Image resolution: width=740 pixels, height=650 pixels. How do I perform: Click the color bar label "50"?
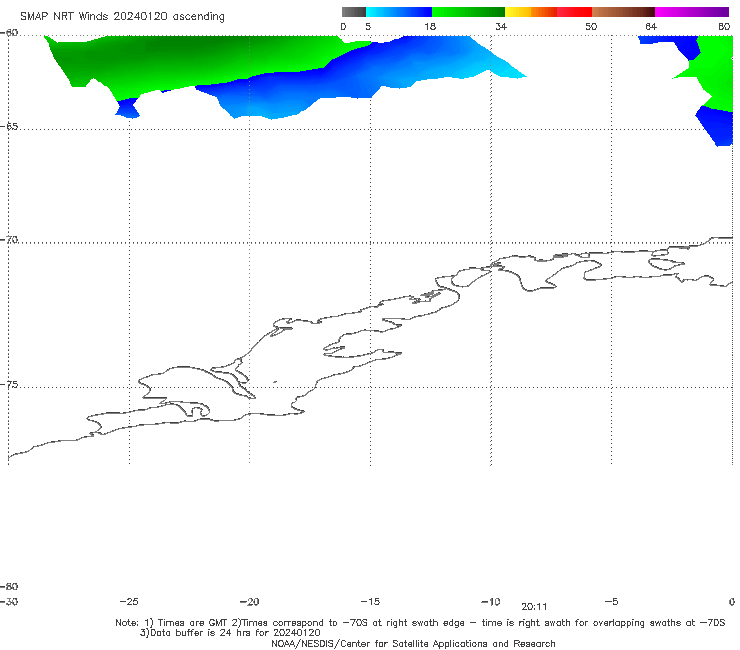point(591,26)
